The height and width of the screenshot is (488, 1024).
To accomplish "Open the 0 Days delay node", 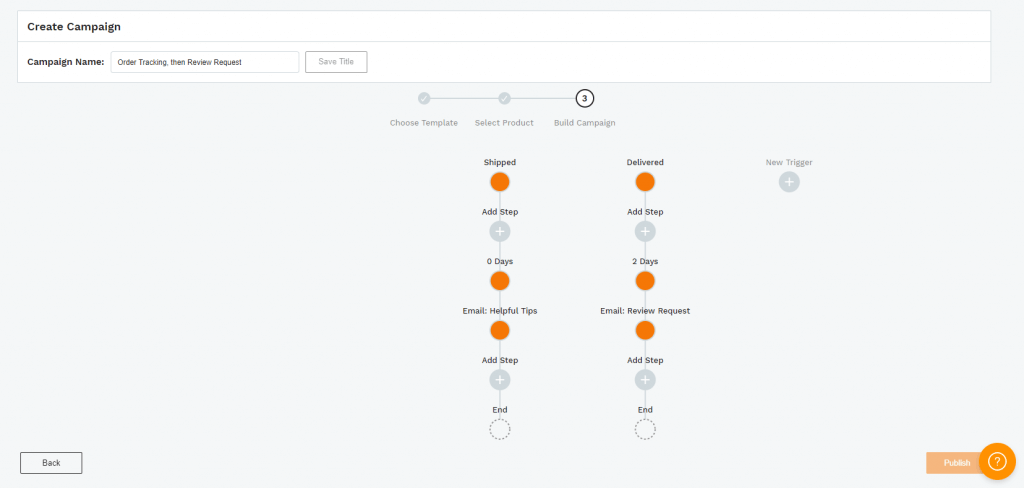I will coord(500,281).
